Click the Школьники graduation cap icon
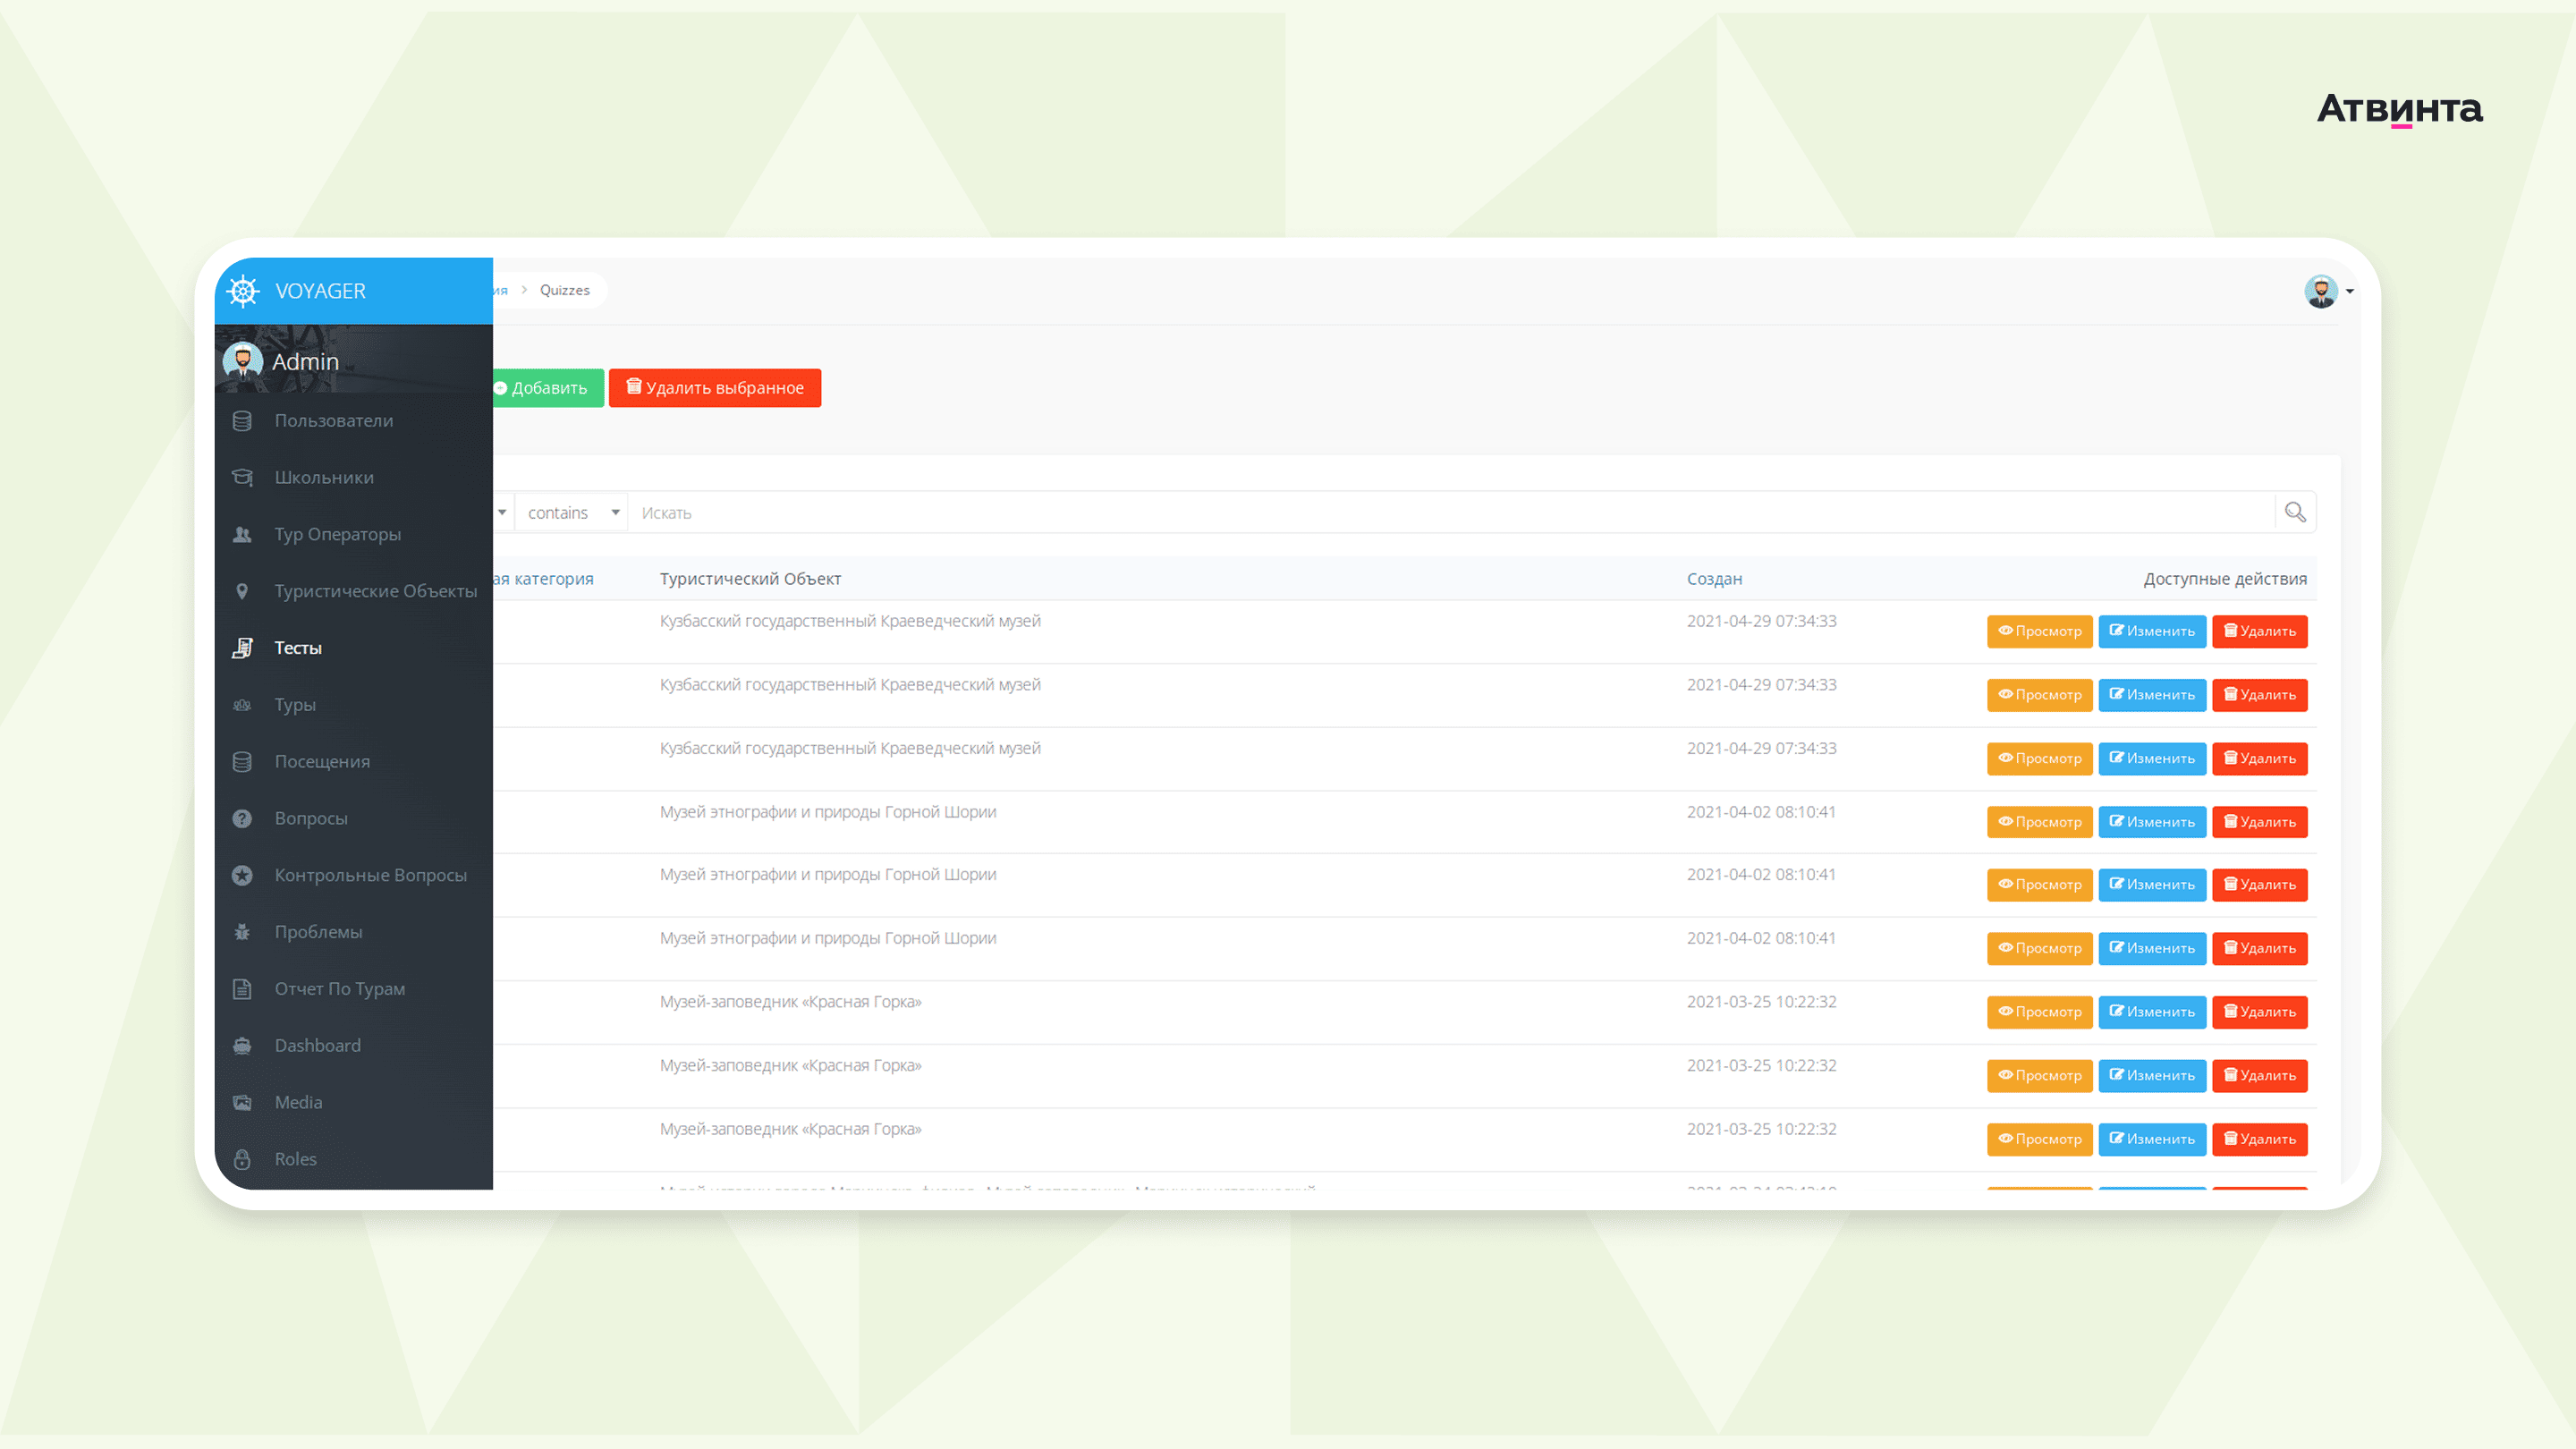Viewport: 2576px width, 1449px height. tap(242, 477)
